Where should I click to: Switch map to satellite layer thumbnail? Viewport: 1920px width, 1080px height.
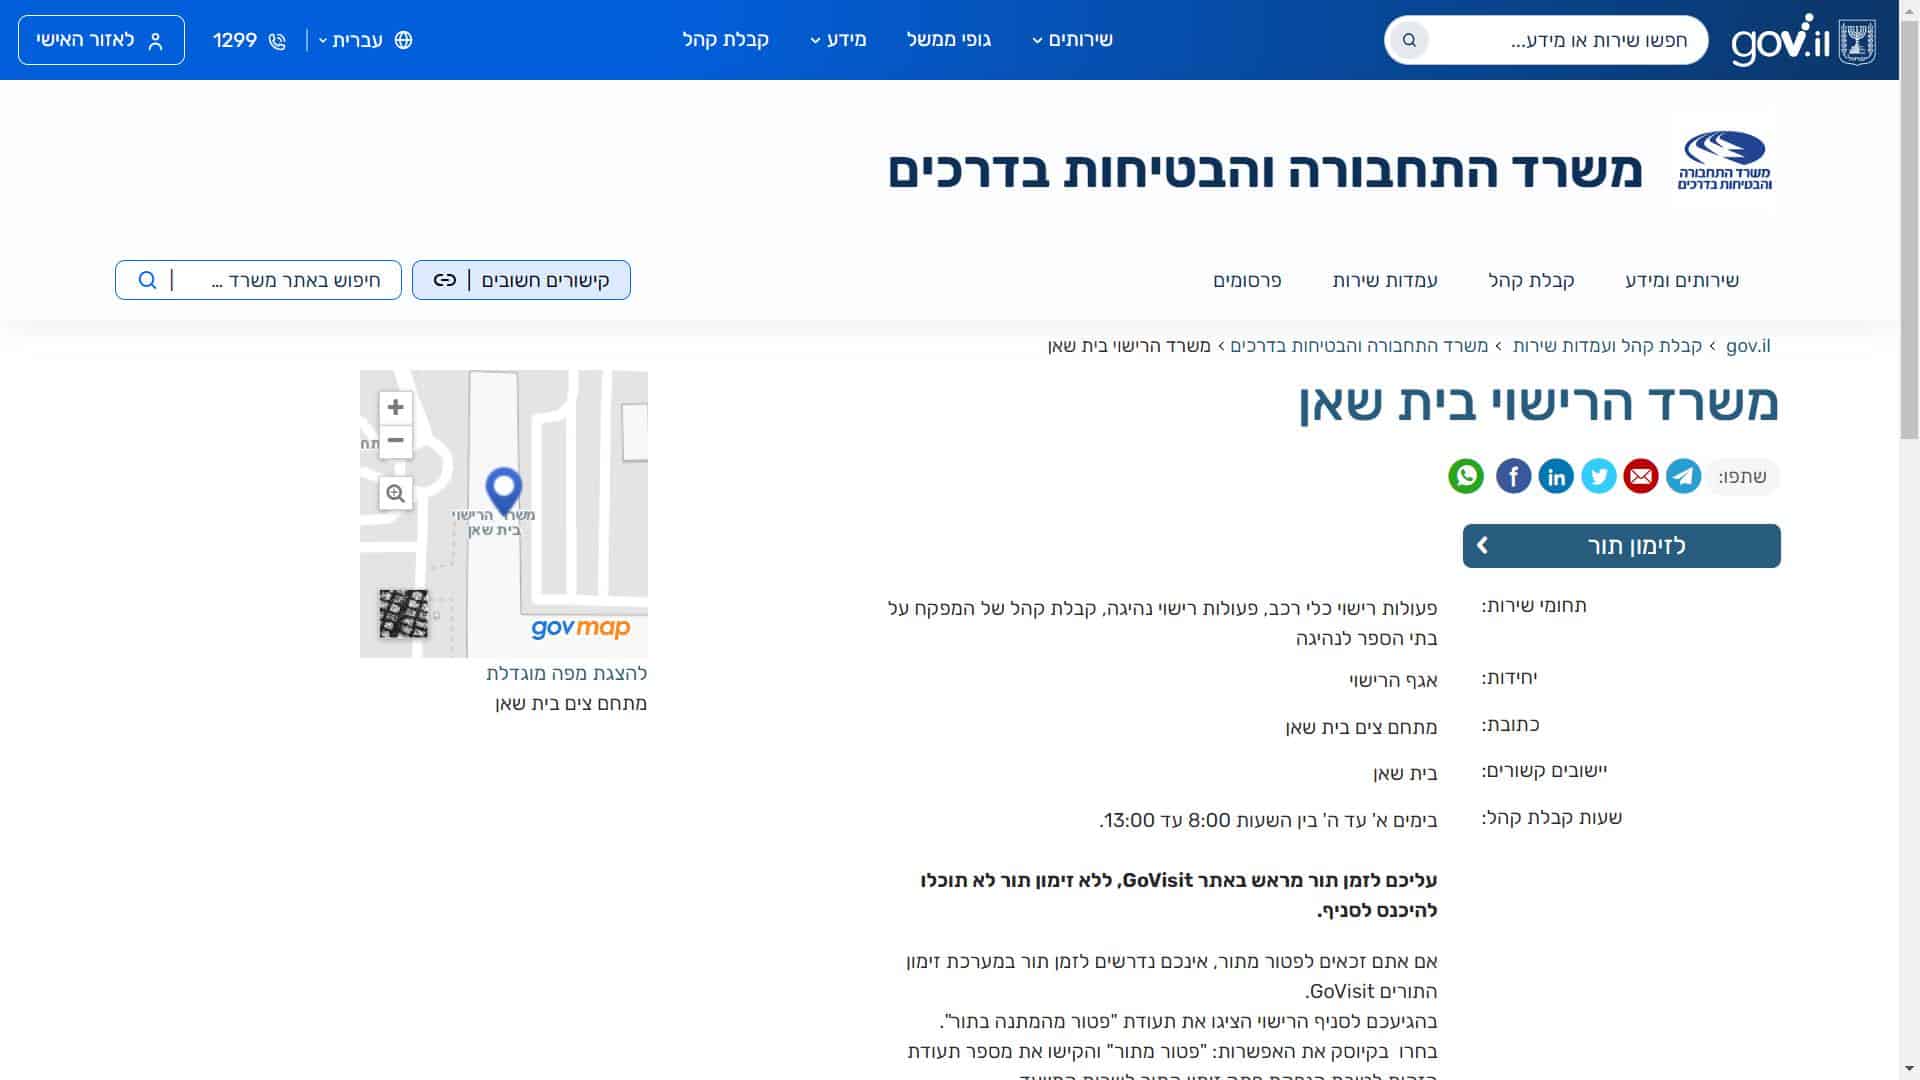pyautogui.click(x=403, y=613)
